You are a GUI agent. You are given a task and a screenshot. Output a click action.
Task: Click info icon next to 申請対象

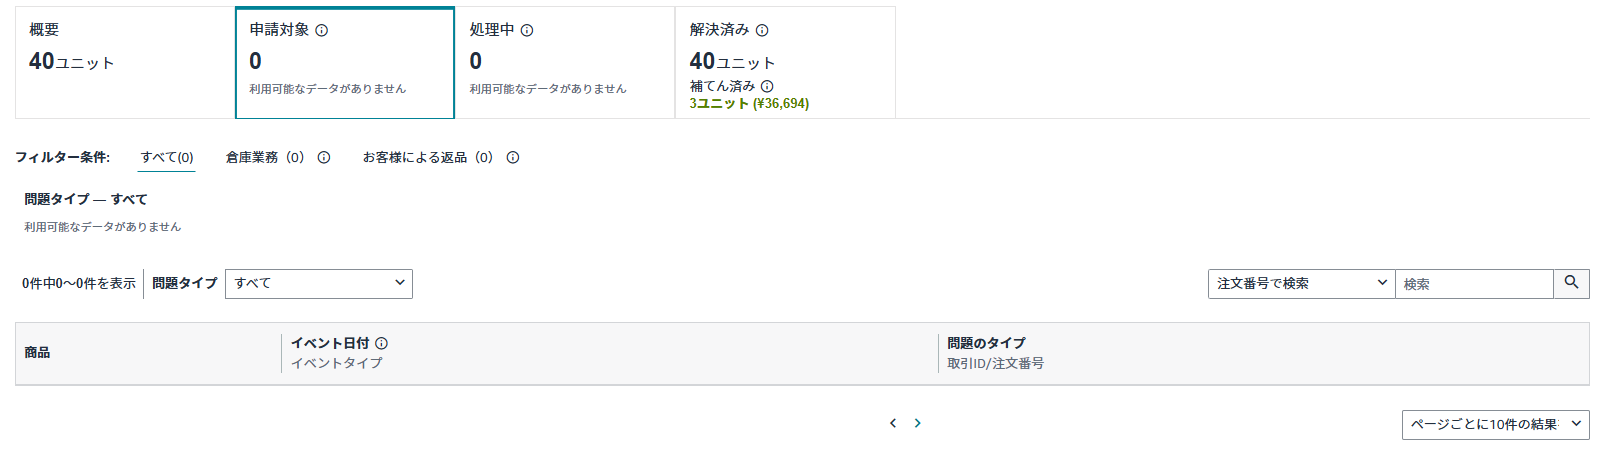[x=322, y=31]
